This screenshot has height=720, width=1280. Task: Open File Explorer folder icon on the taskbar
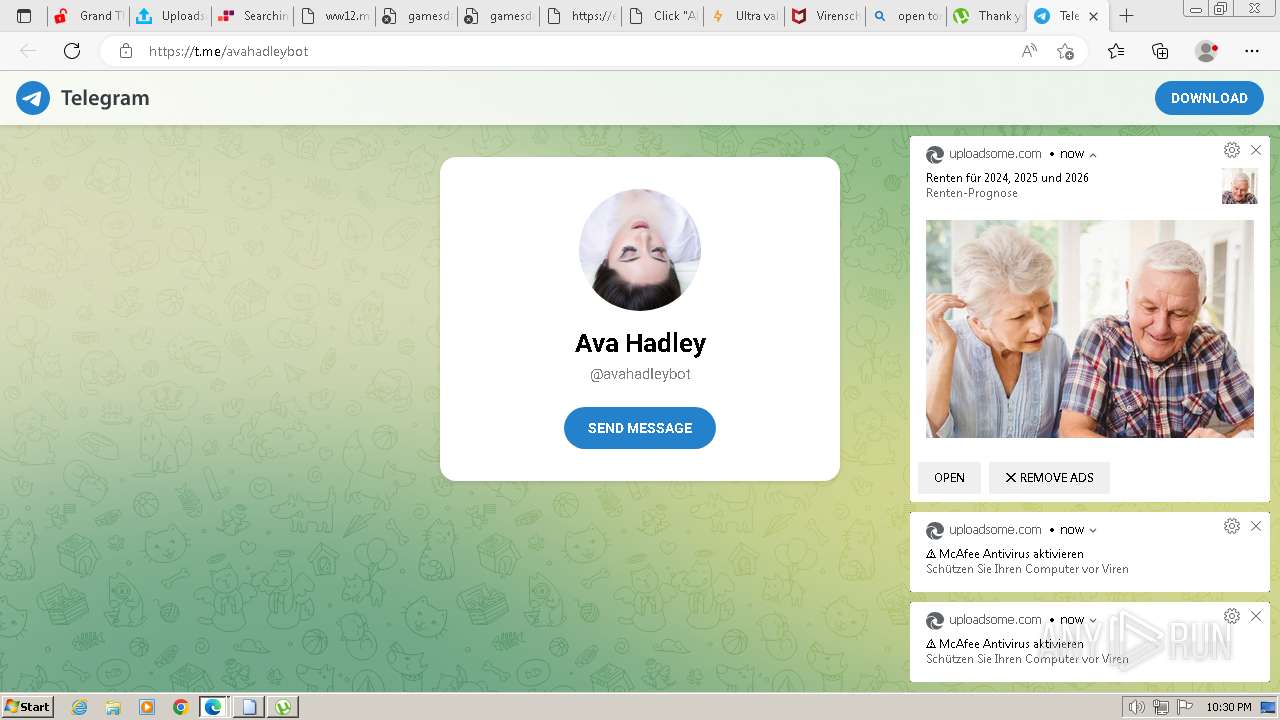point(113,707)
